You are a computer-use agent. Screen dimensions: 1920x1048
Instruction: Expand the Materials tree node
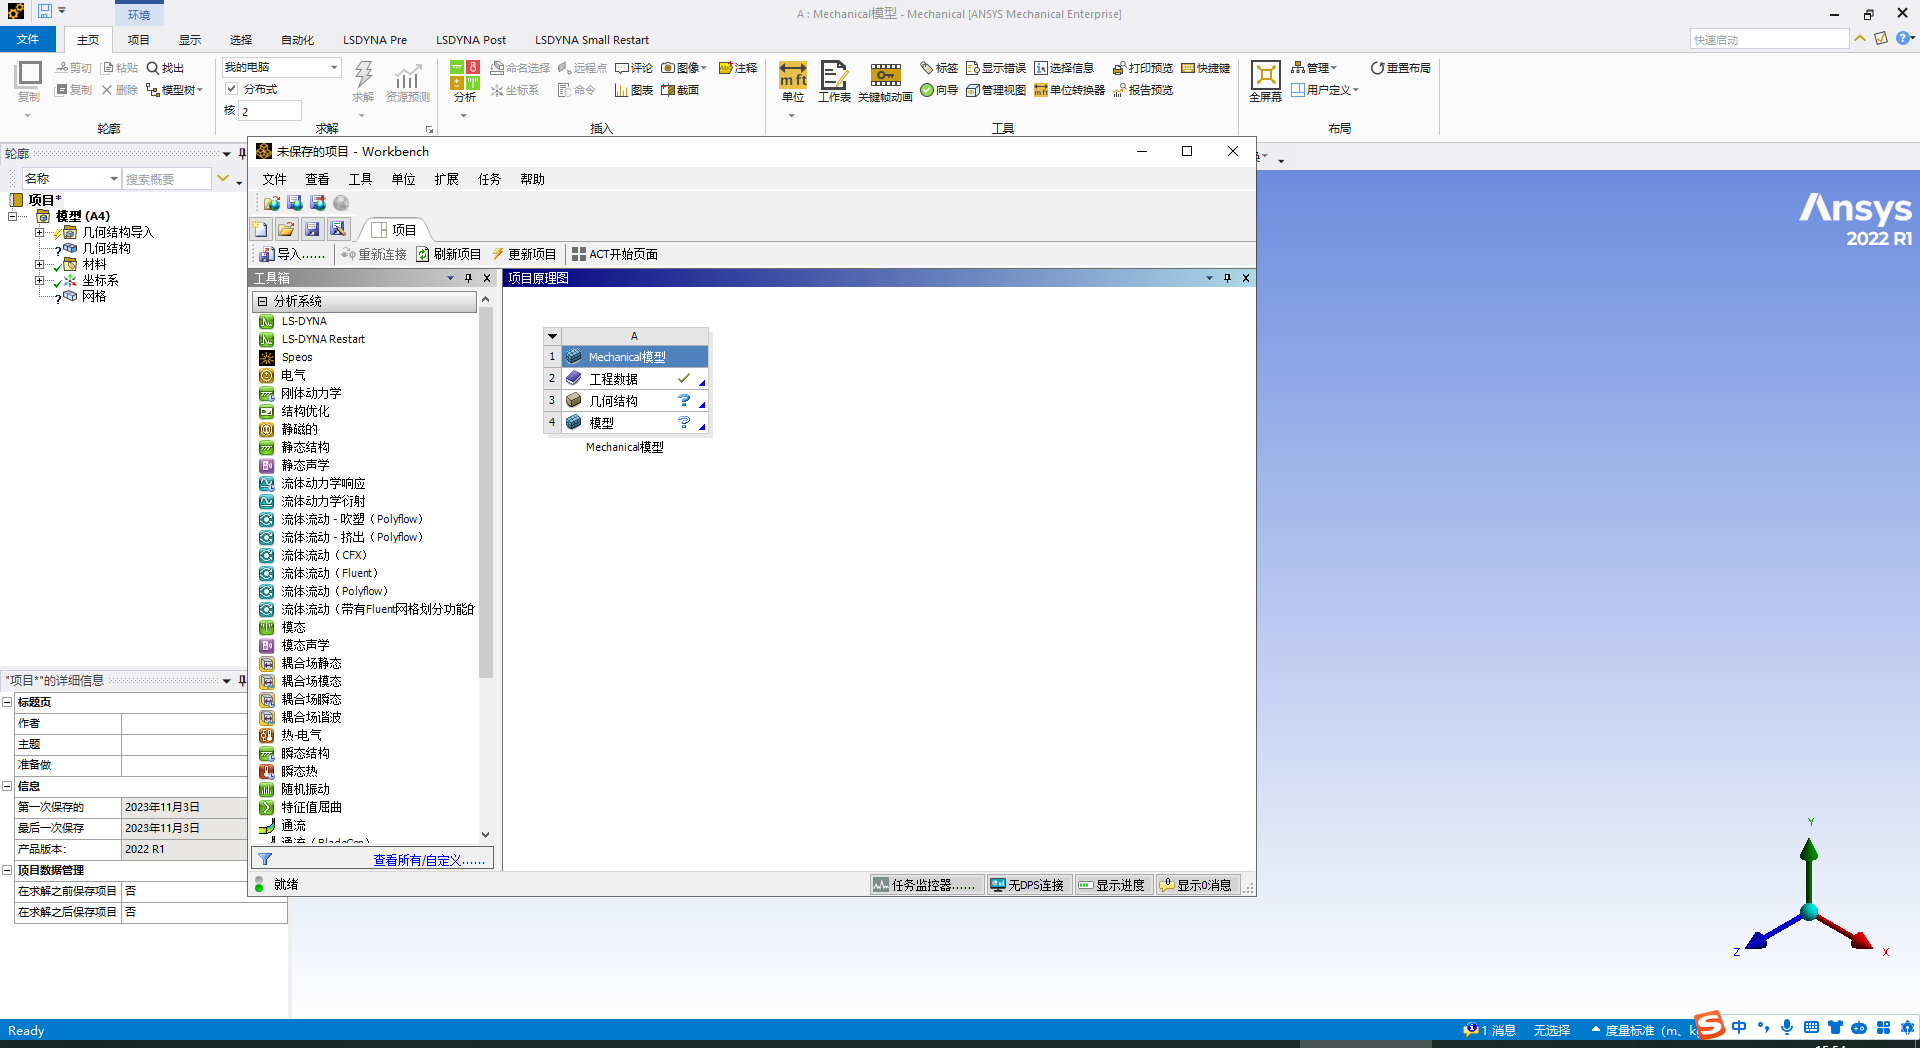[39, 264]
